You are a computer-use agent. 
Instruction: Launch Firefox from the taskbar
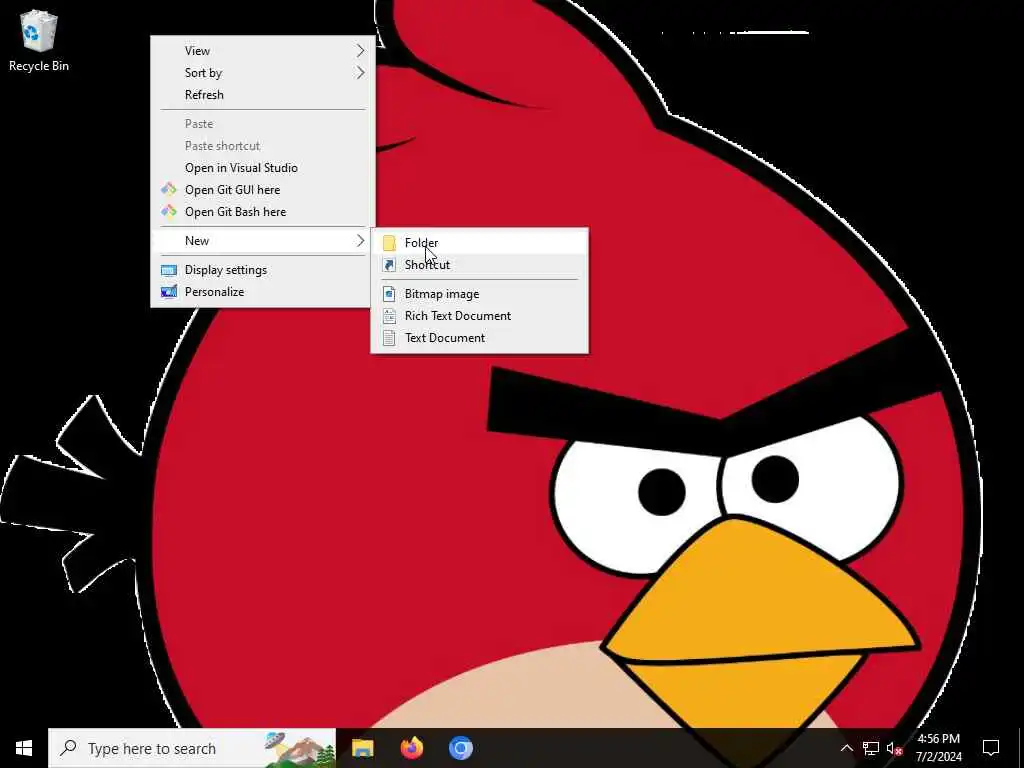tap(411, 748)
